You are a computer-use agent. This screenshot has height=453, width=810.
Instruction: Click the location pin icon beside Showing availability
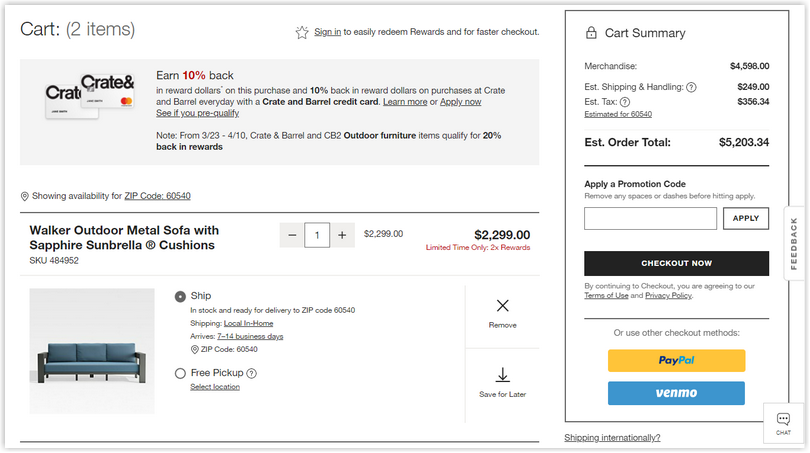pos(24,196)
